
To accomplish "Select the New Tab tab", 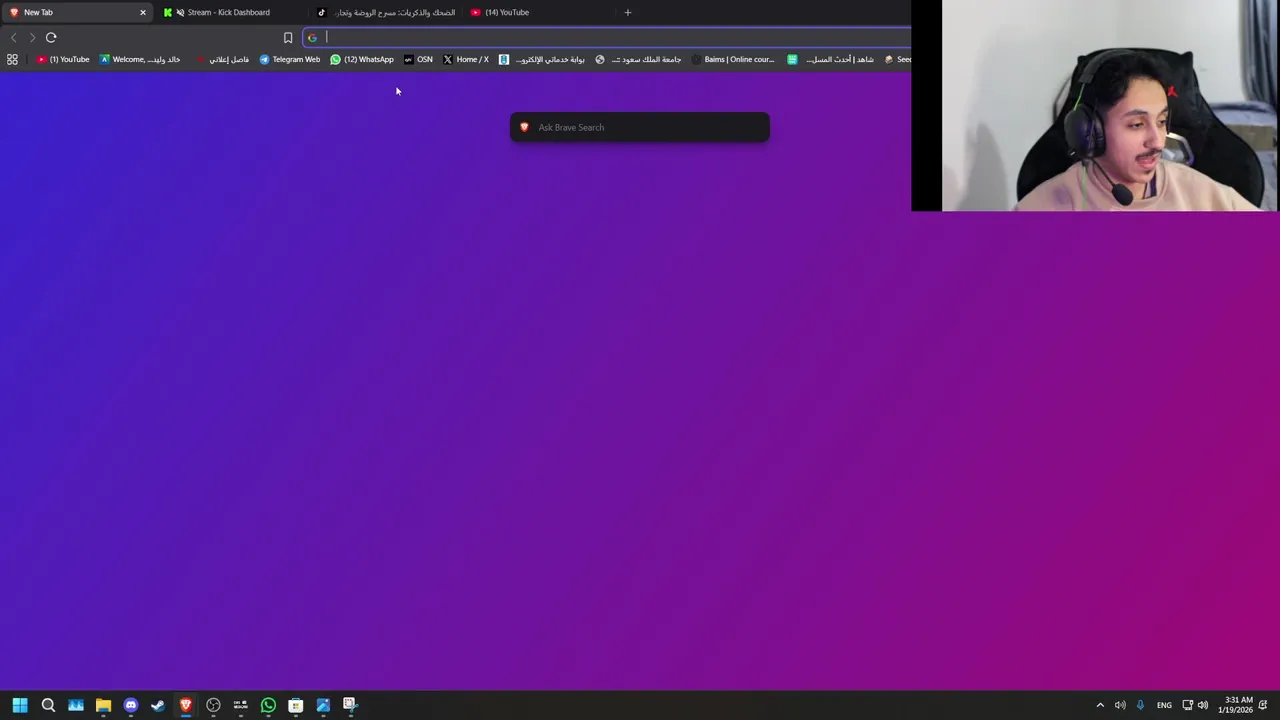I will tap(76, 13).
